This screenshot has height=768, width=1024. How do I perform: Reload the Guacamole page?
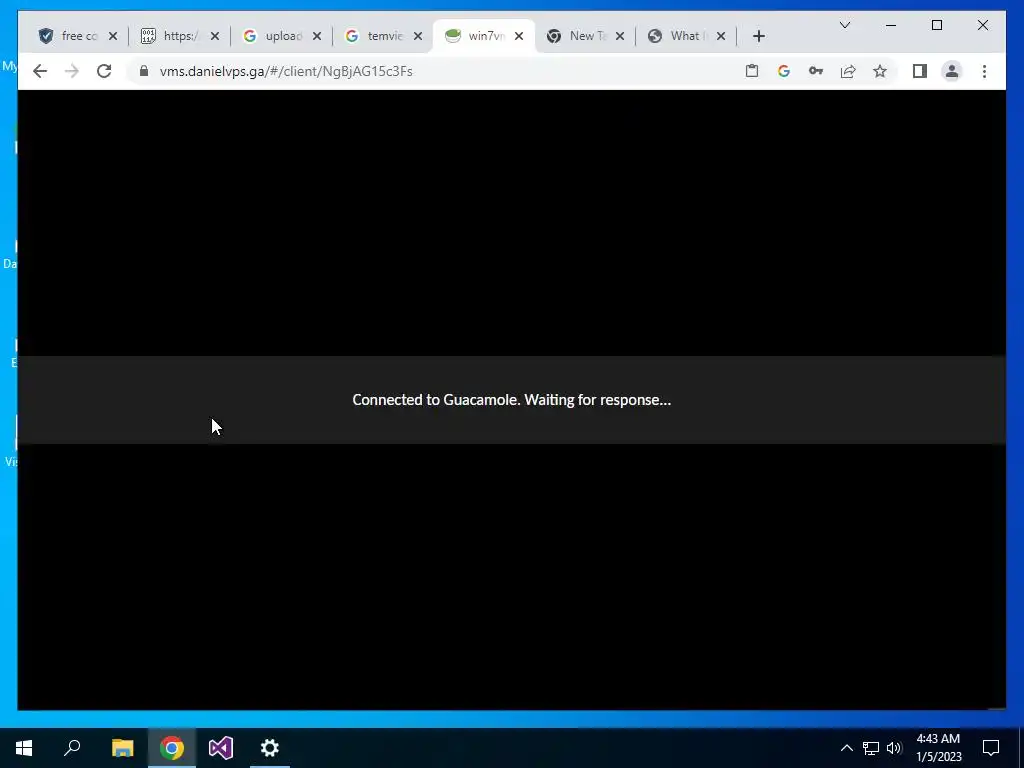coord(104,71)
